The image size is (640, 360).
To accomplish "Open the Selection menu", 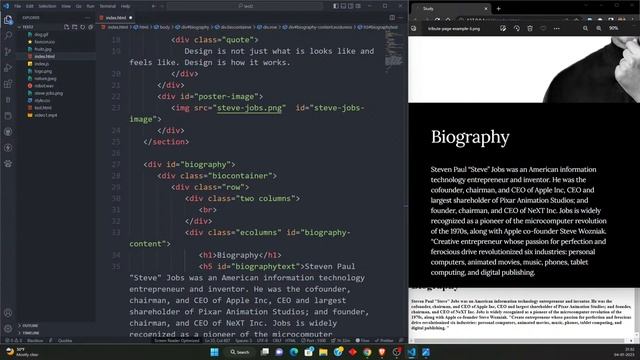I will click(47, 6).
